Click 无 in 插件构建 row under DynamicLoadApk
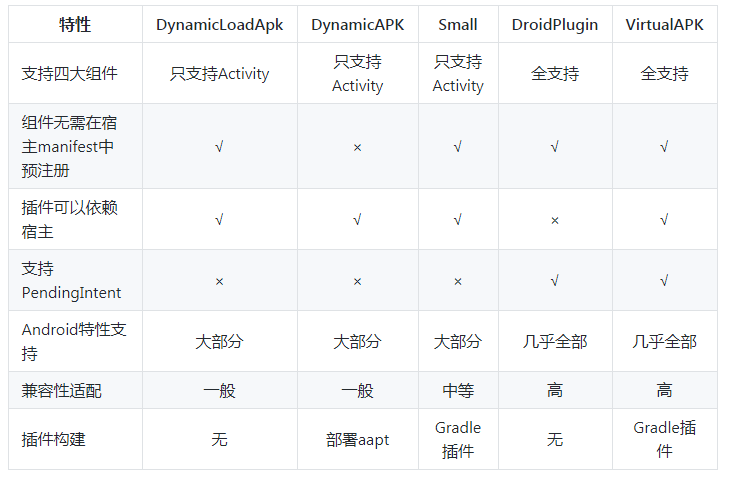 click(x=219, y=439)
